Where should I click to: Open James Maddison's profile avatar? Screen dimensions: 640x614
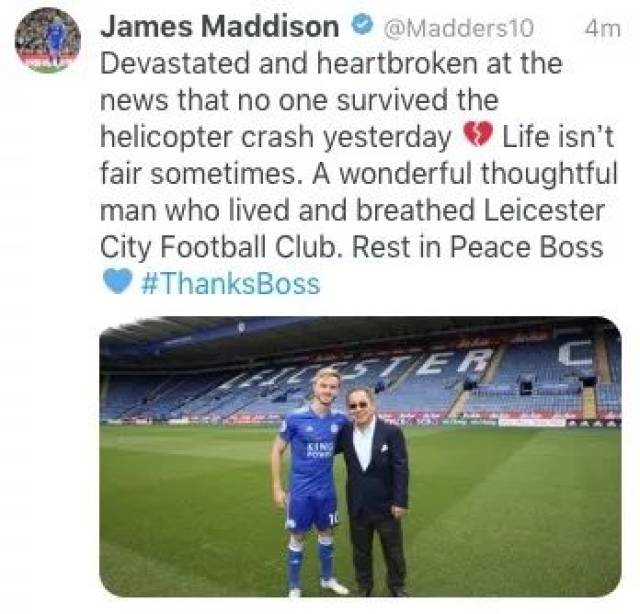pos(48,40)
